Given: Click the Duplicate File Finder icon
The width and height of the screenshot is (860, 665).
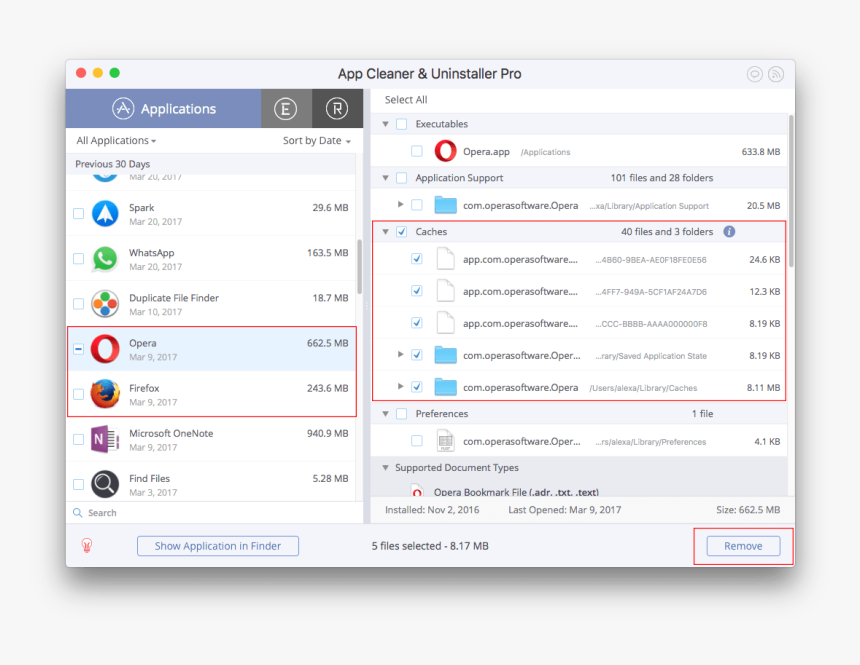Looking at the screenshot, I should point(105,304).
